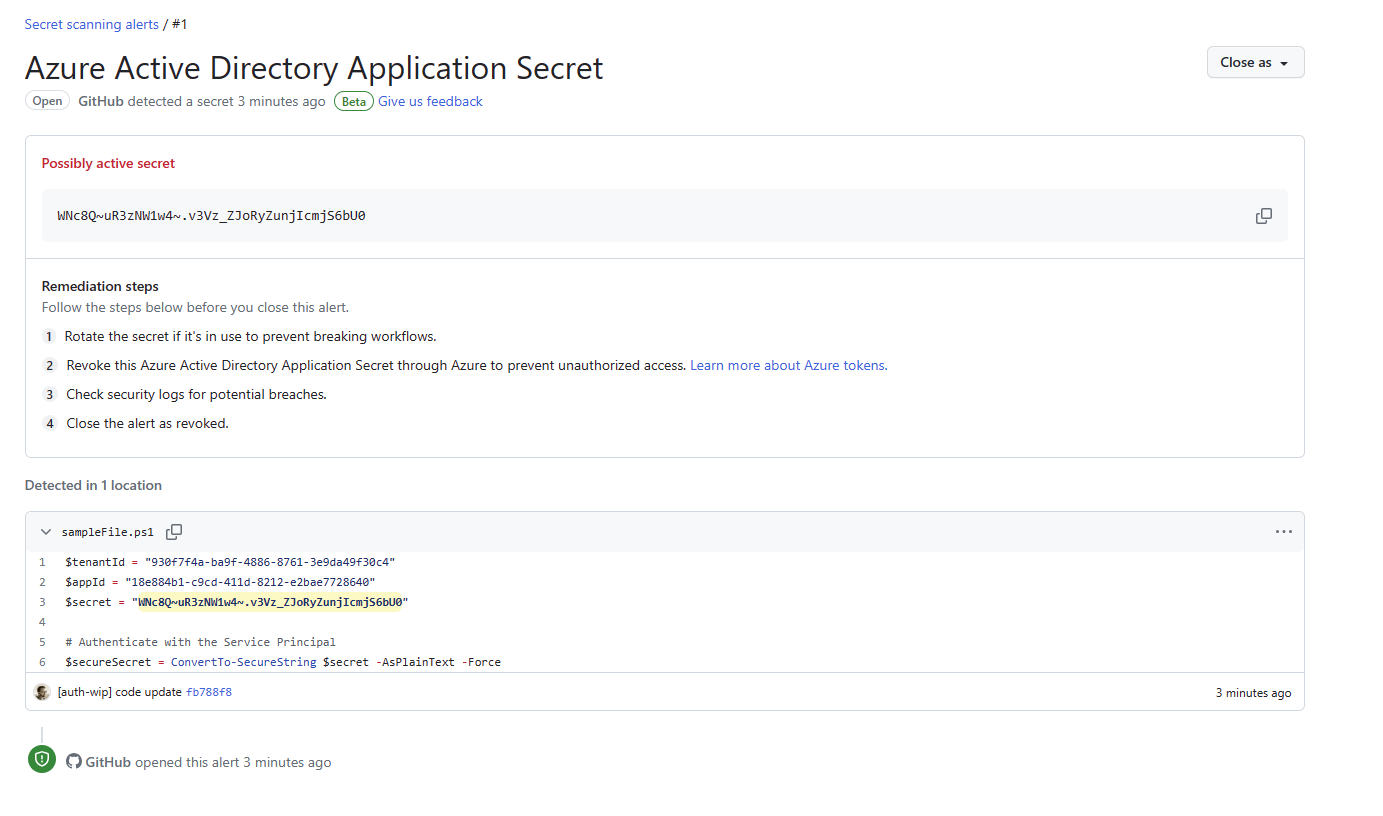
Task: Open the more options ellipsis for sampleFile.ps1
Action: pos(1283,532)
